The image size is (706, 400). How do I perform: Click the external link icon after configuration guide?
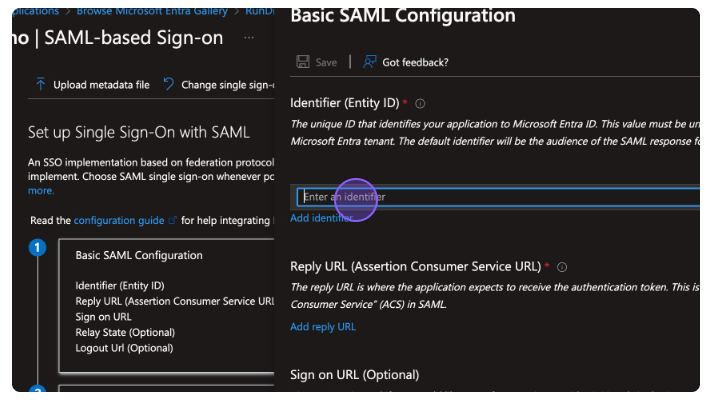(172, 220)
